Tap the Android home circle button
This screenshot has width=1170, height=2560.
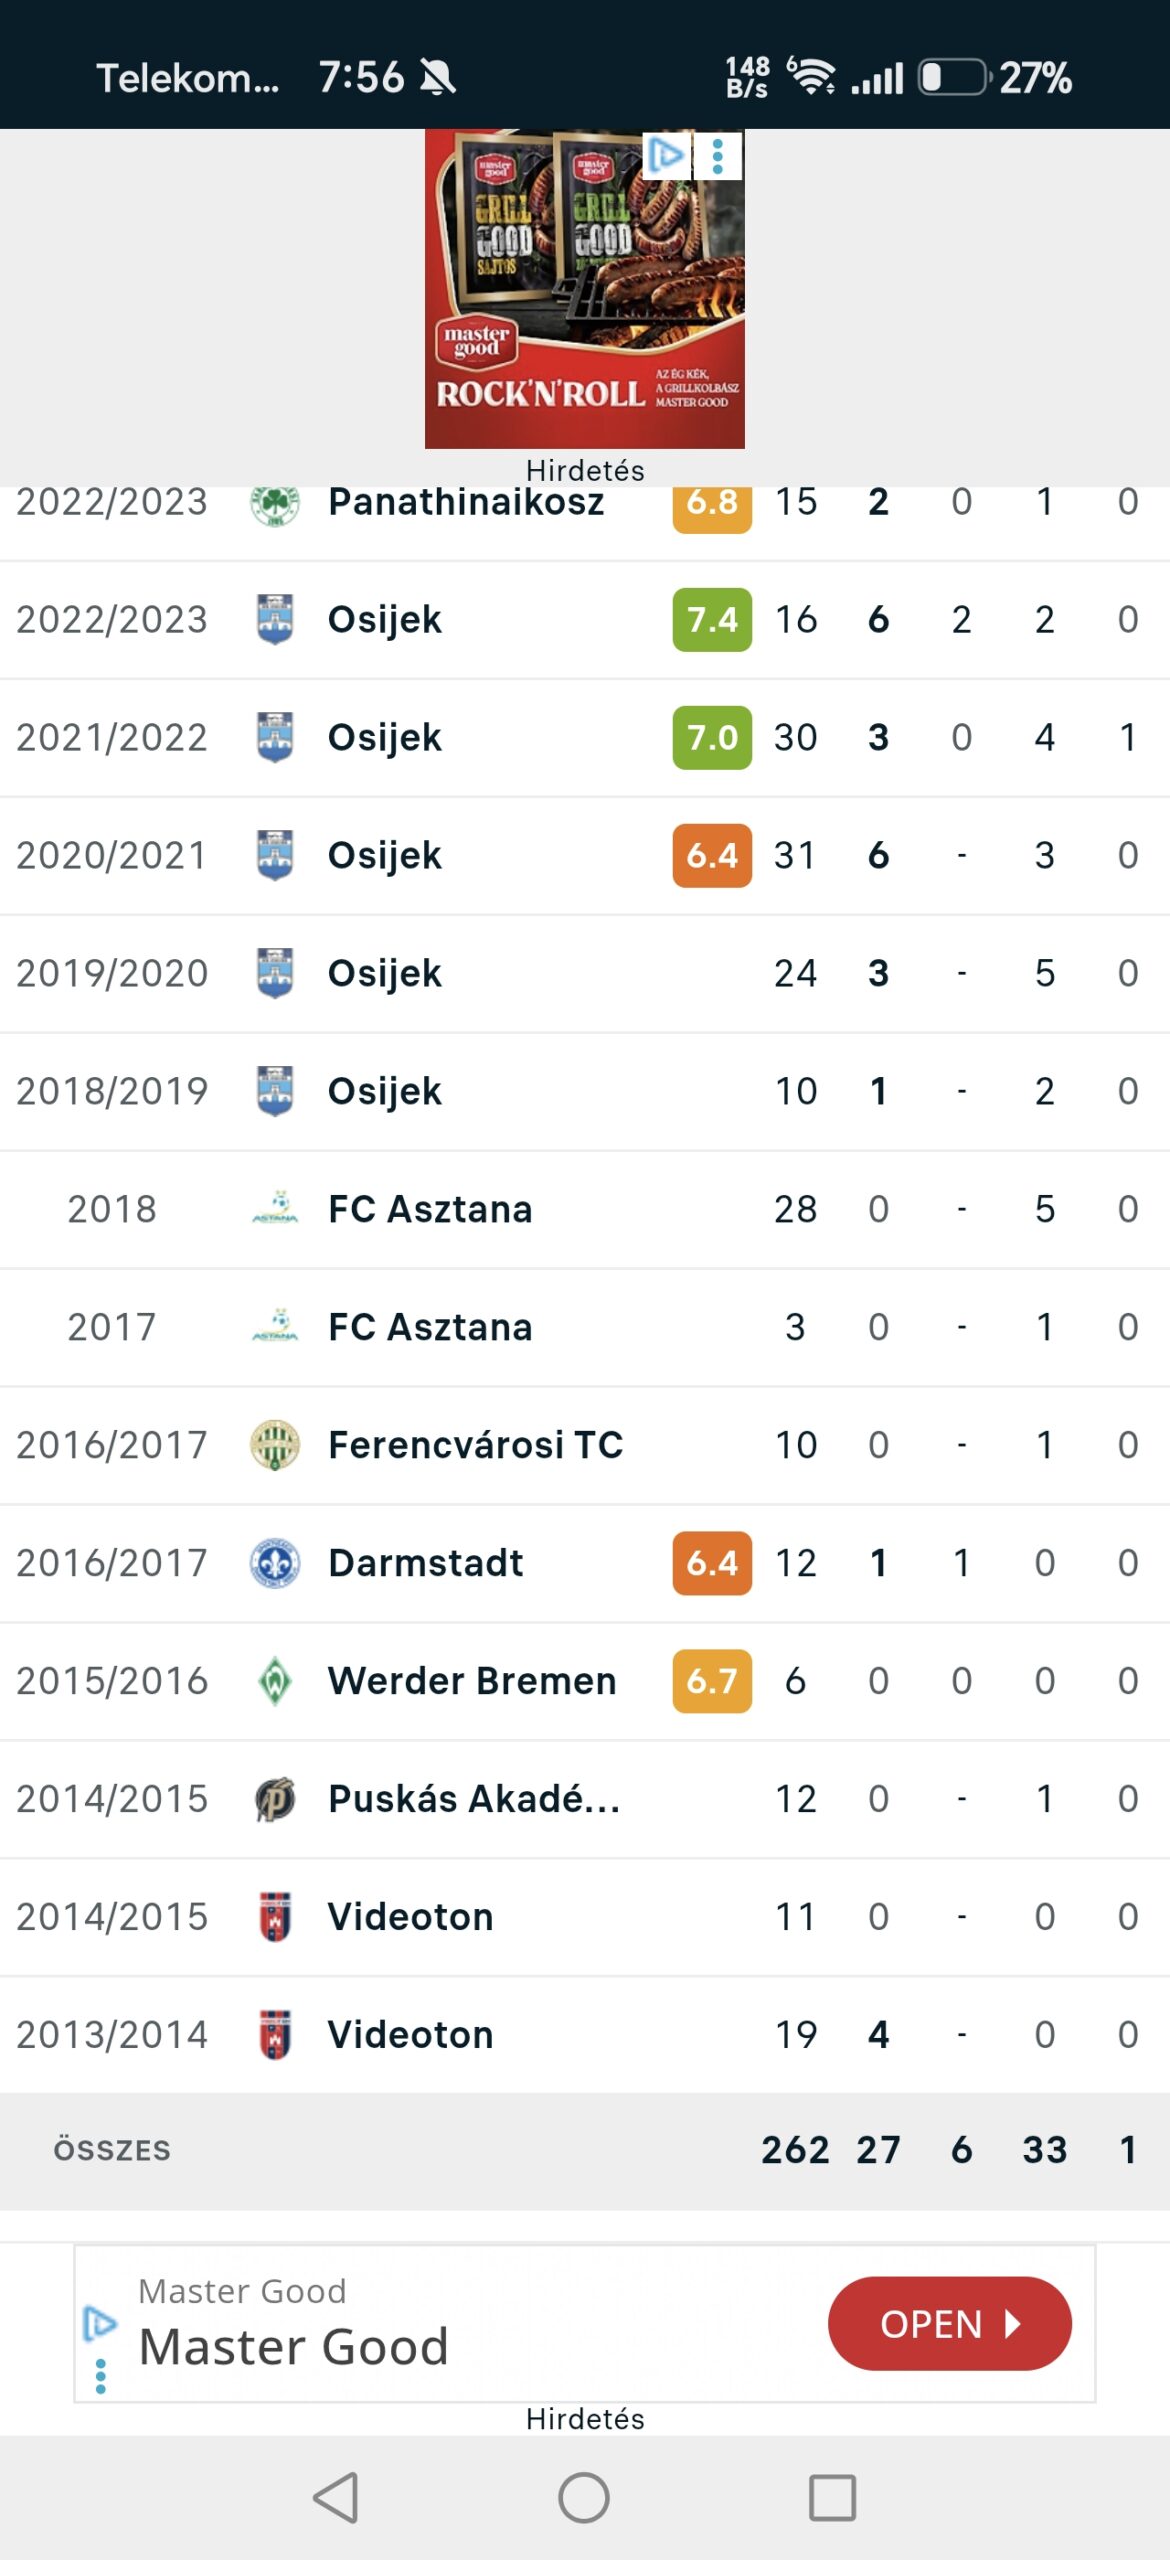coord(584,2497)
